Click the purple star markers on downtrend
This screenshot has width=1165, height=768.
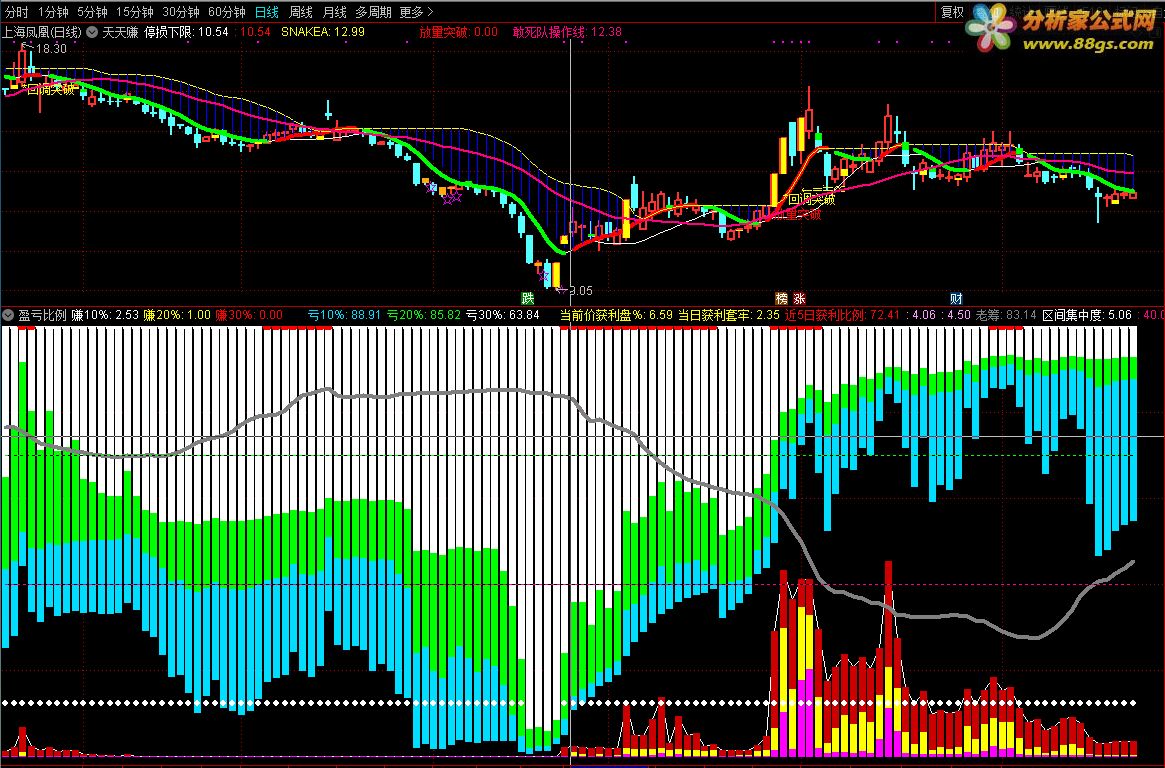click(444, 194)
